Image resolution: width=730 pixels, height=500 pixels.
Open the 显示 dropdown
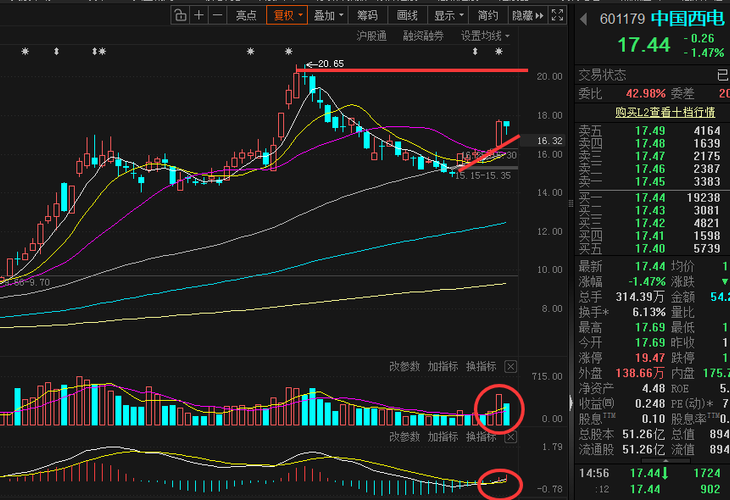pyautogui.click(x=449, y=15)
